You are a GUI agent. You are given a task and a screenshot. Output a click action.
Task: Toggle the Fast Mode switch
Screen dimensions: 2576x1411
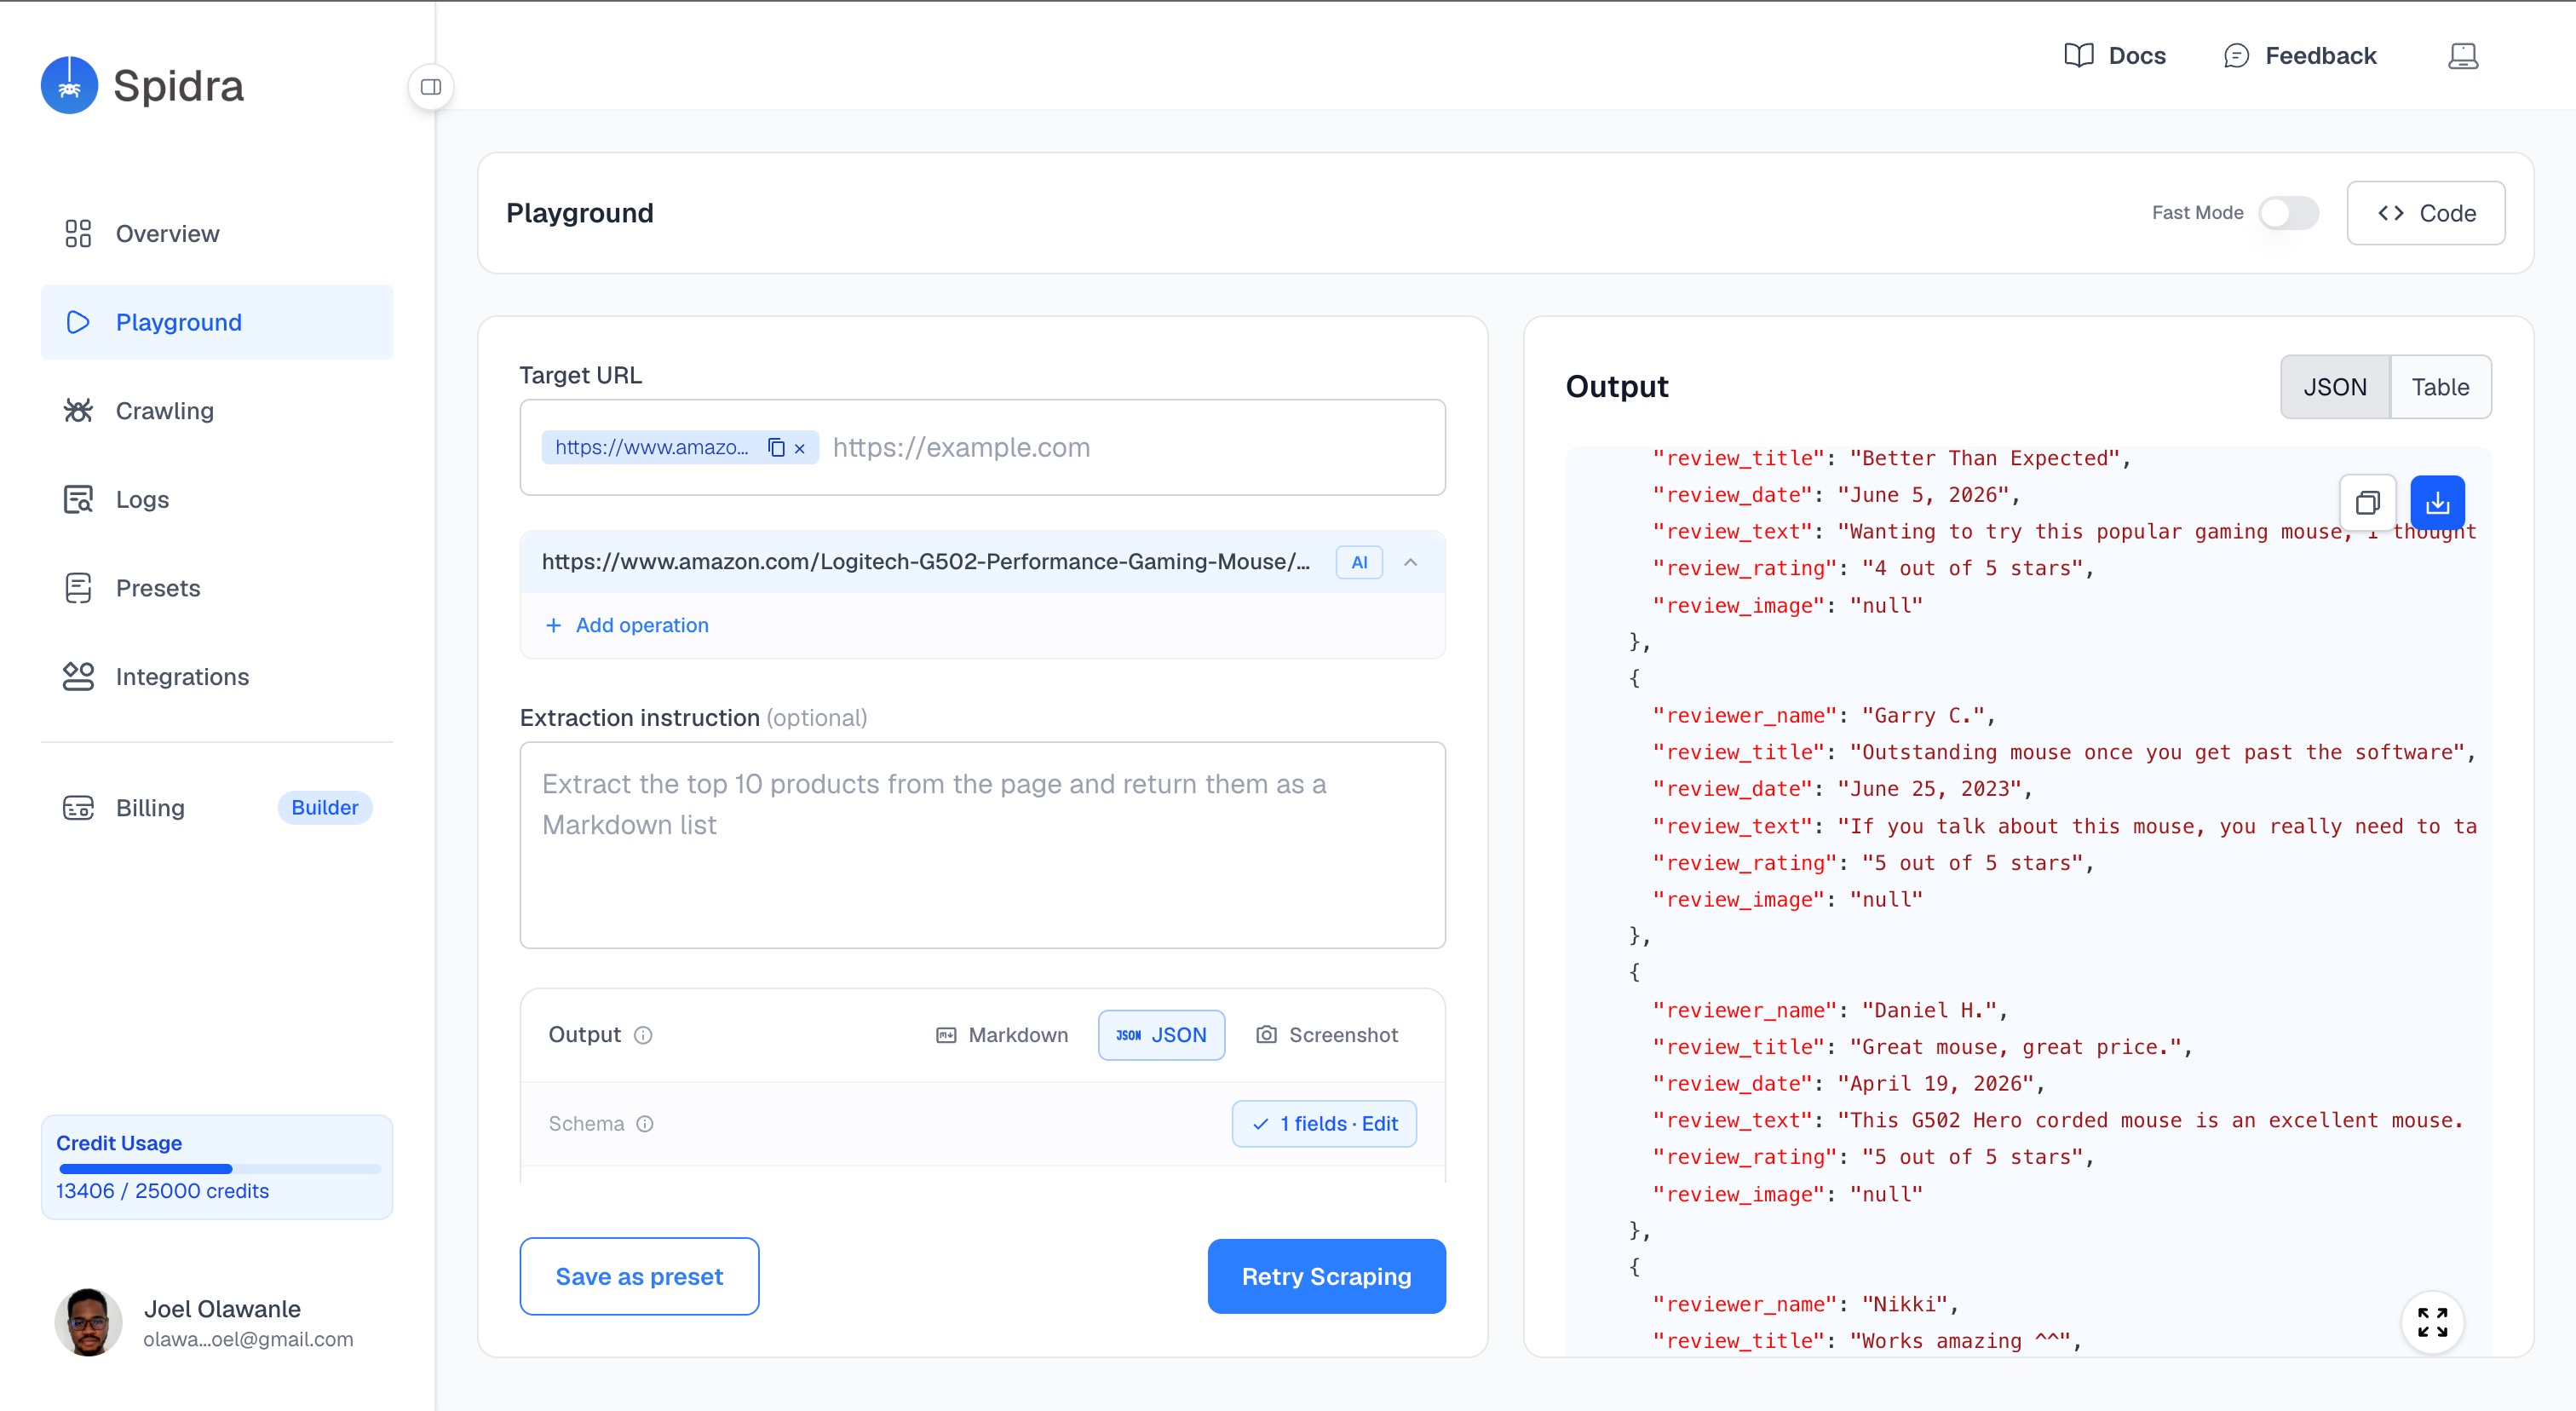(x=2289, y=213)
